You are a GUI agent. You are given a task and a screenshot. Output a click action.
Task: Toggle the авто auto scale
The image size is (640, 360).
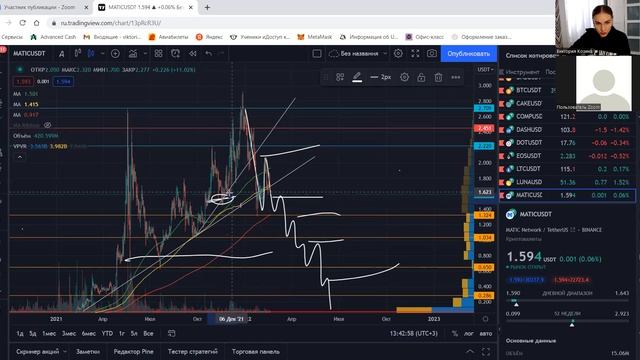click(486, 333)
